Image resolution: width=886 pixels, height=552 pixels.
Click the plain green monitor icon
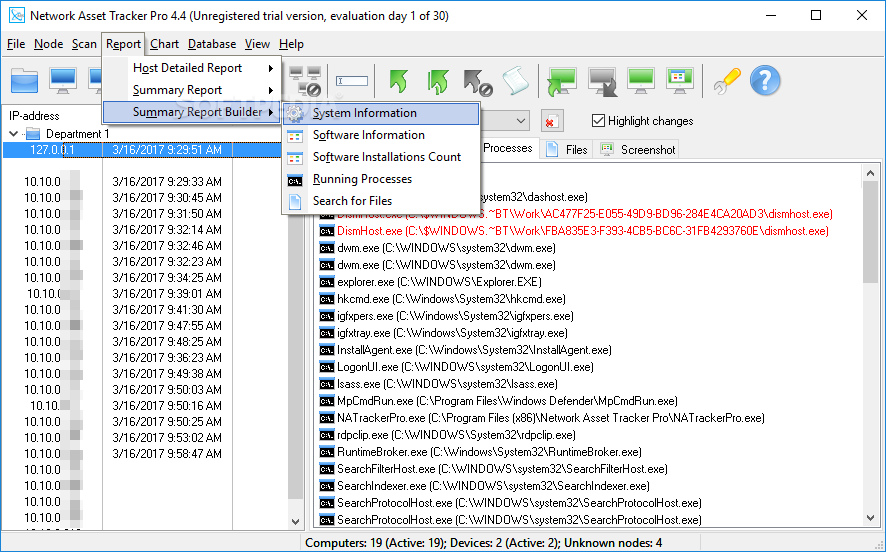tap(641, 81)
